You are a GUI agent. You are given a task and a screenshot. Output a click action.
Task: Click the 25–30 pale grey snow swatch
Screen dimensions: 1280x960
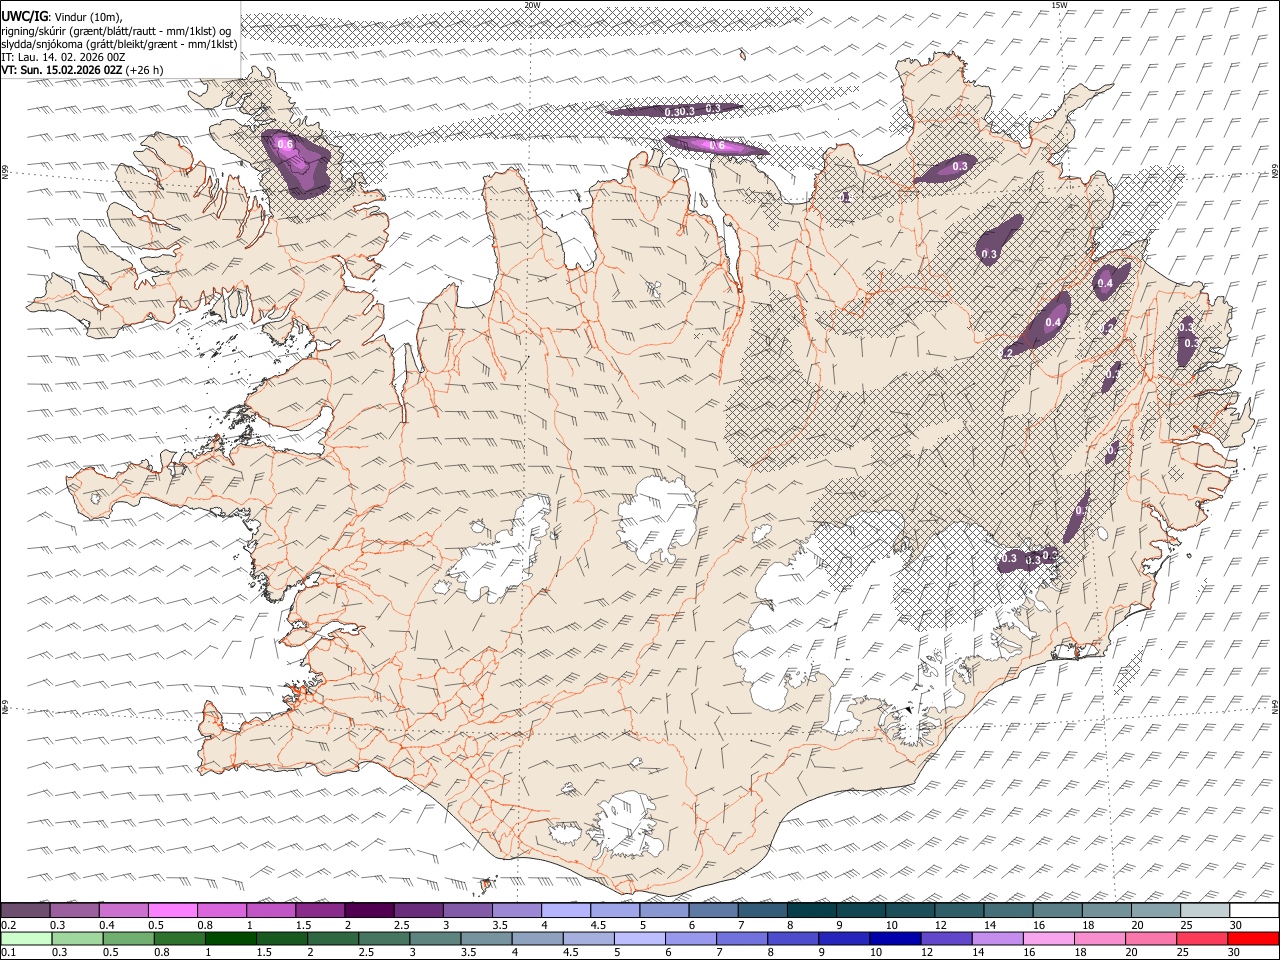click(x=1205, y=911)
